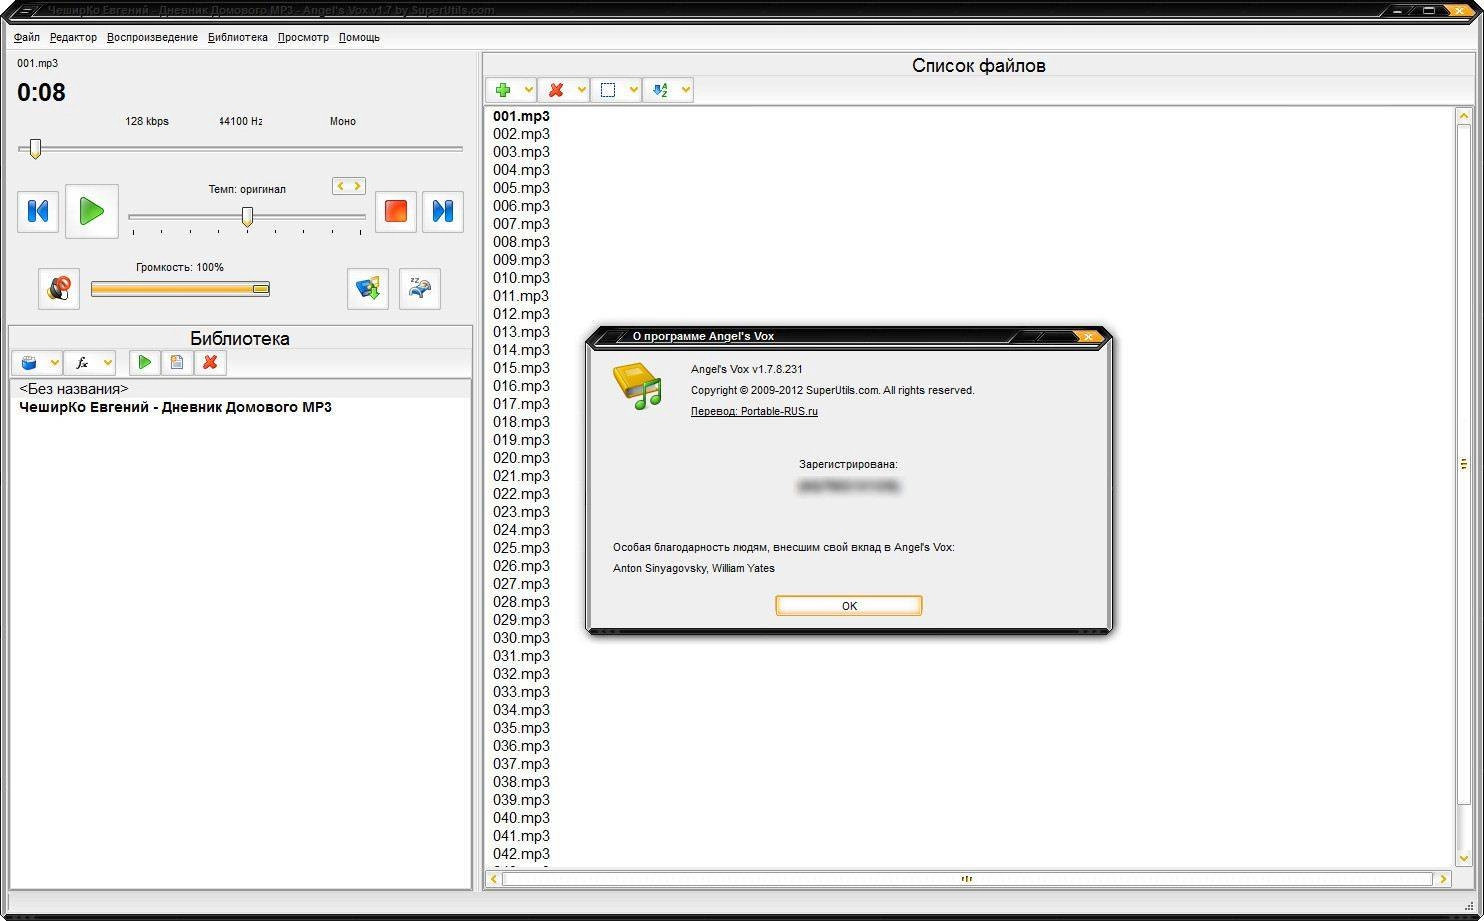Image resolution: width=1484 pixels, height=921 pixels.
Task: Click the playback position slider thumb
Action: point(35,149)
